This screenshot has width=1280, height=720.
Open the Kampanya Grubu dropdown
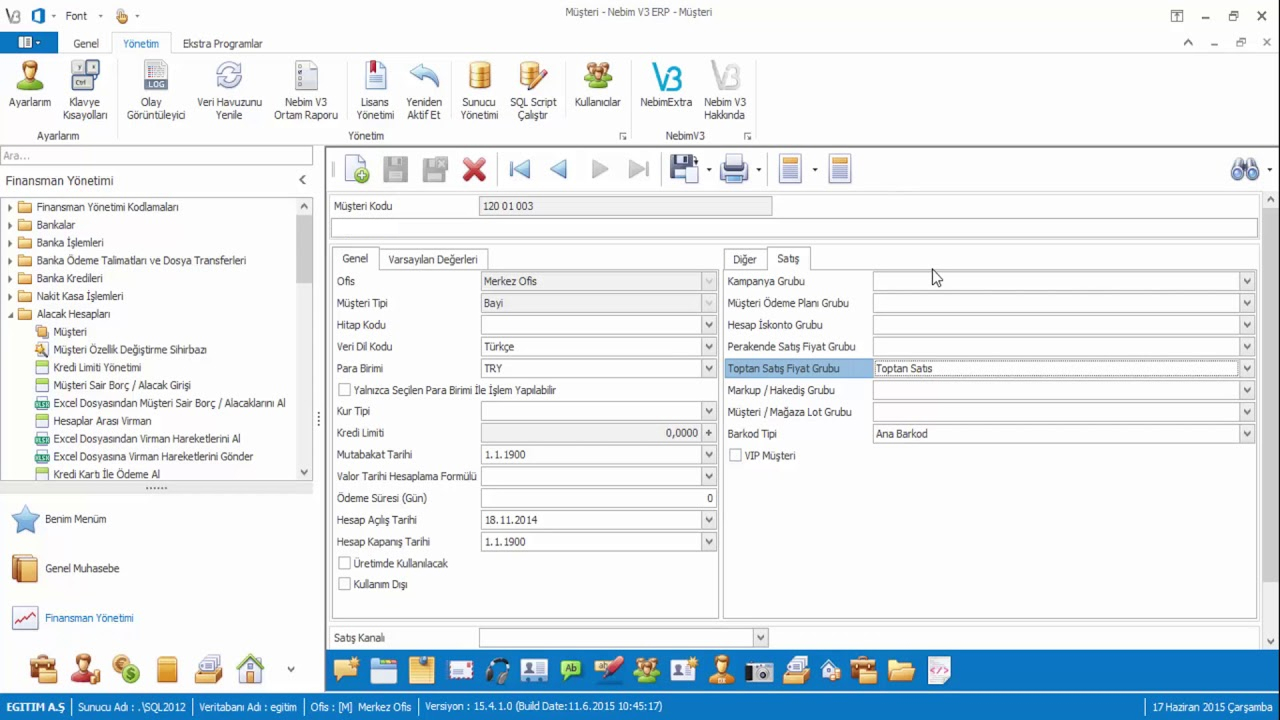tap(1247, 281)
